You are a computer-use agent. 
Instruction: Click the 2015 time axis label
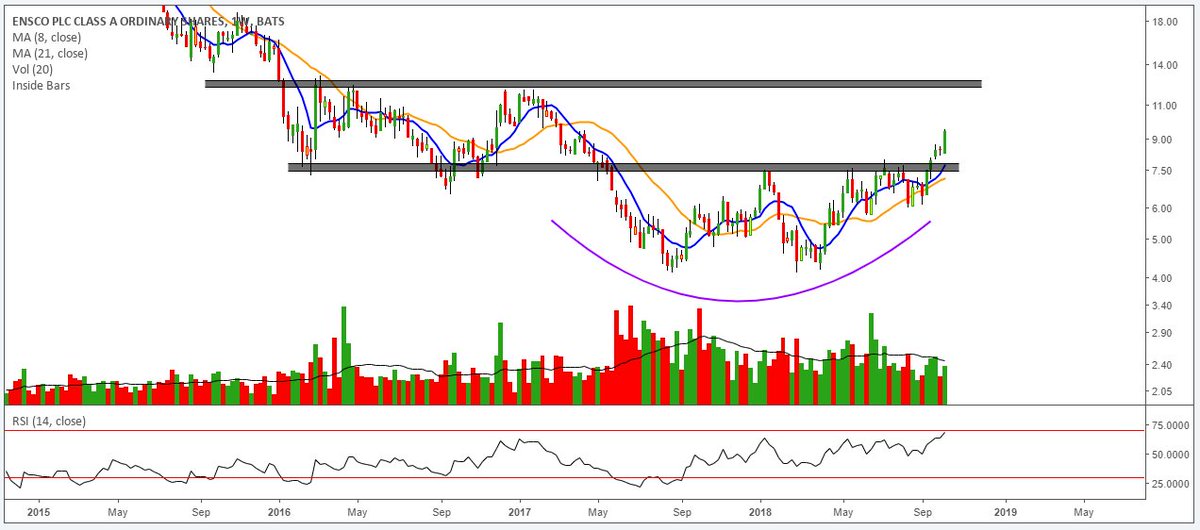pos(39,512)
